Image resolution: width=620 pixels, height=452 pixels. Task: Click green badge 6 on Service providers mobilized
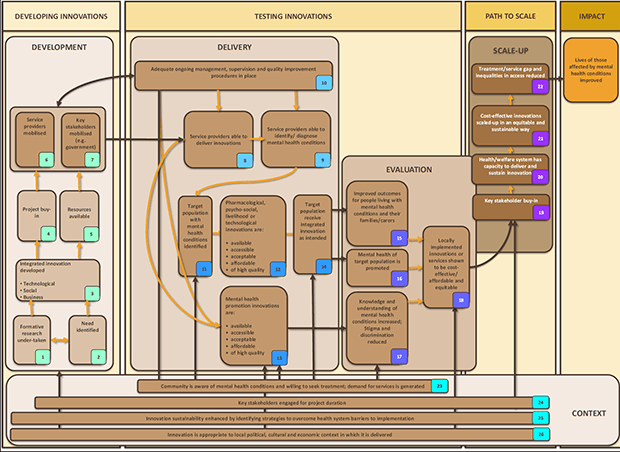45,160
